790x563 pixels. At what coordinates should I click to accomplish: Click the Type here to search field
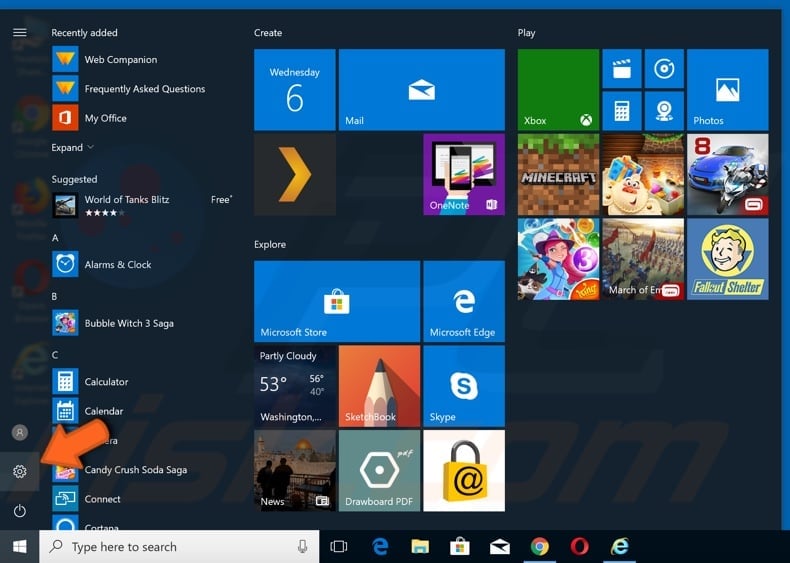[x=180, y=547]
